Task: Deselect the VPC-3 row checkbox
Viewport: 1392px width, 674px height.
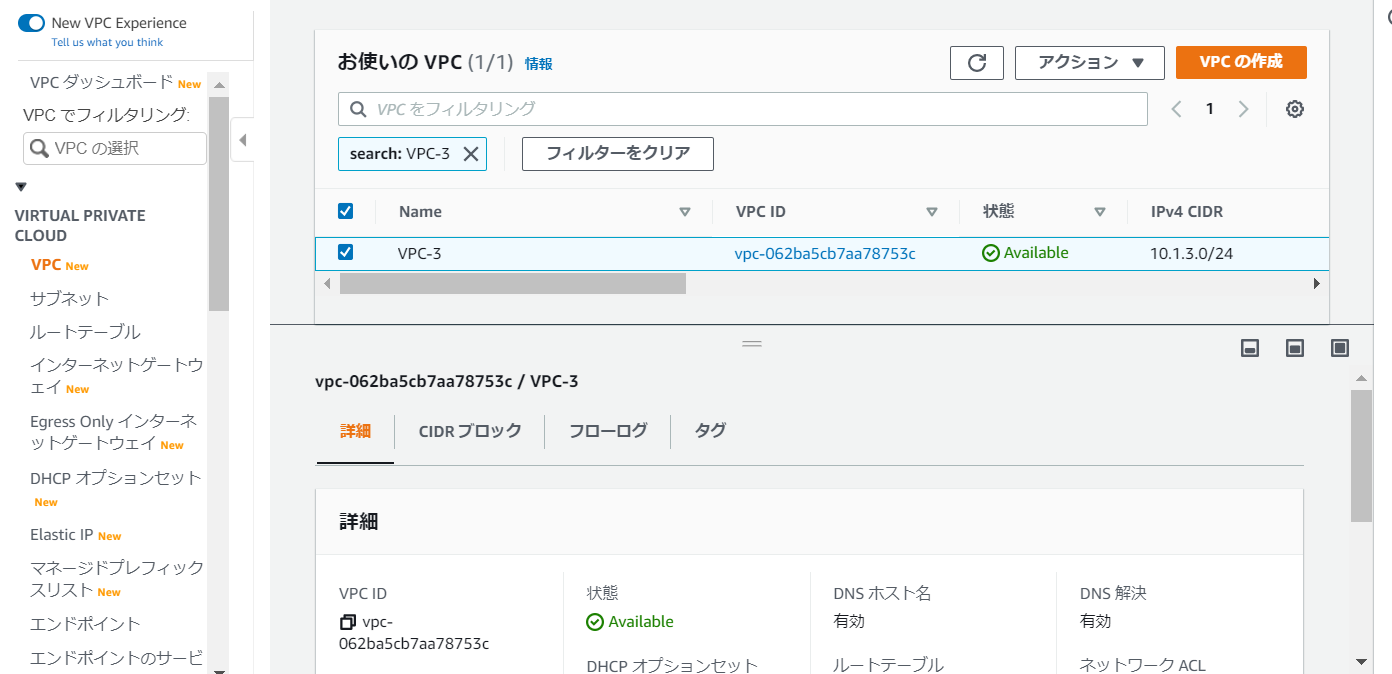Action: (x=346, y=252)
